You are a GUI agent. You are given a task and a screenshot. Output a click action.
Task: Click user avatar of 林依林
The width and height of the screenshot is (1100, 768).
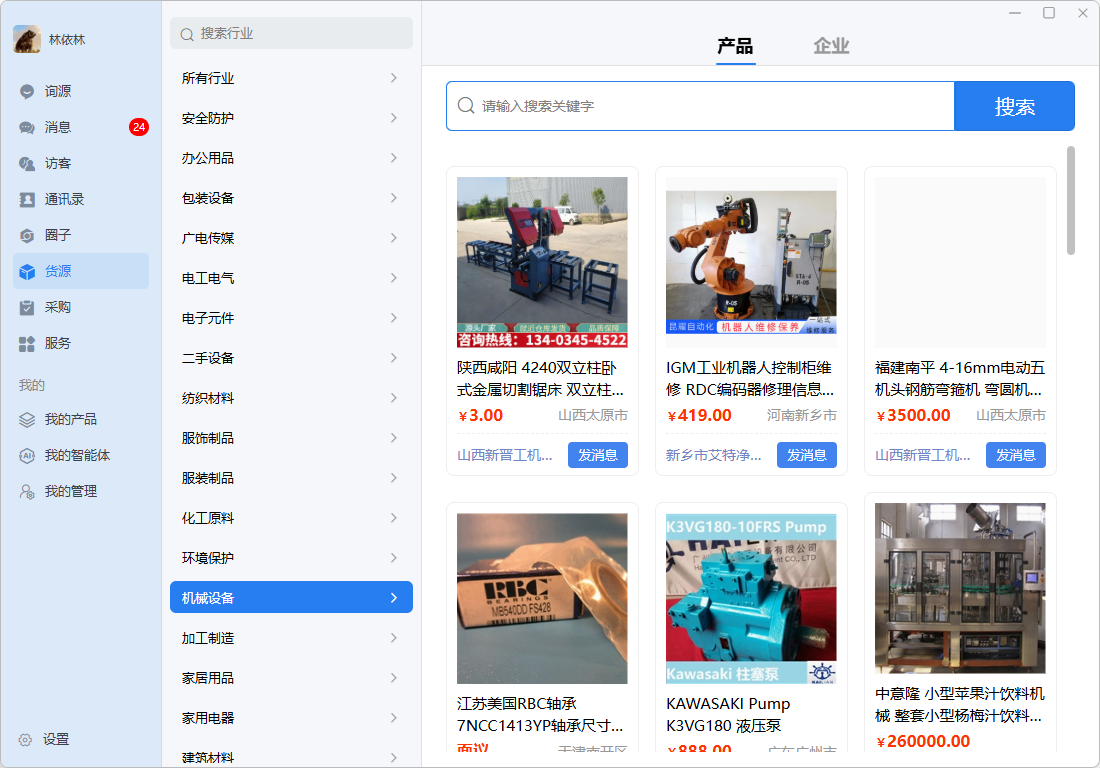click(27, 39)
